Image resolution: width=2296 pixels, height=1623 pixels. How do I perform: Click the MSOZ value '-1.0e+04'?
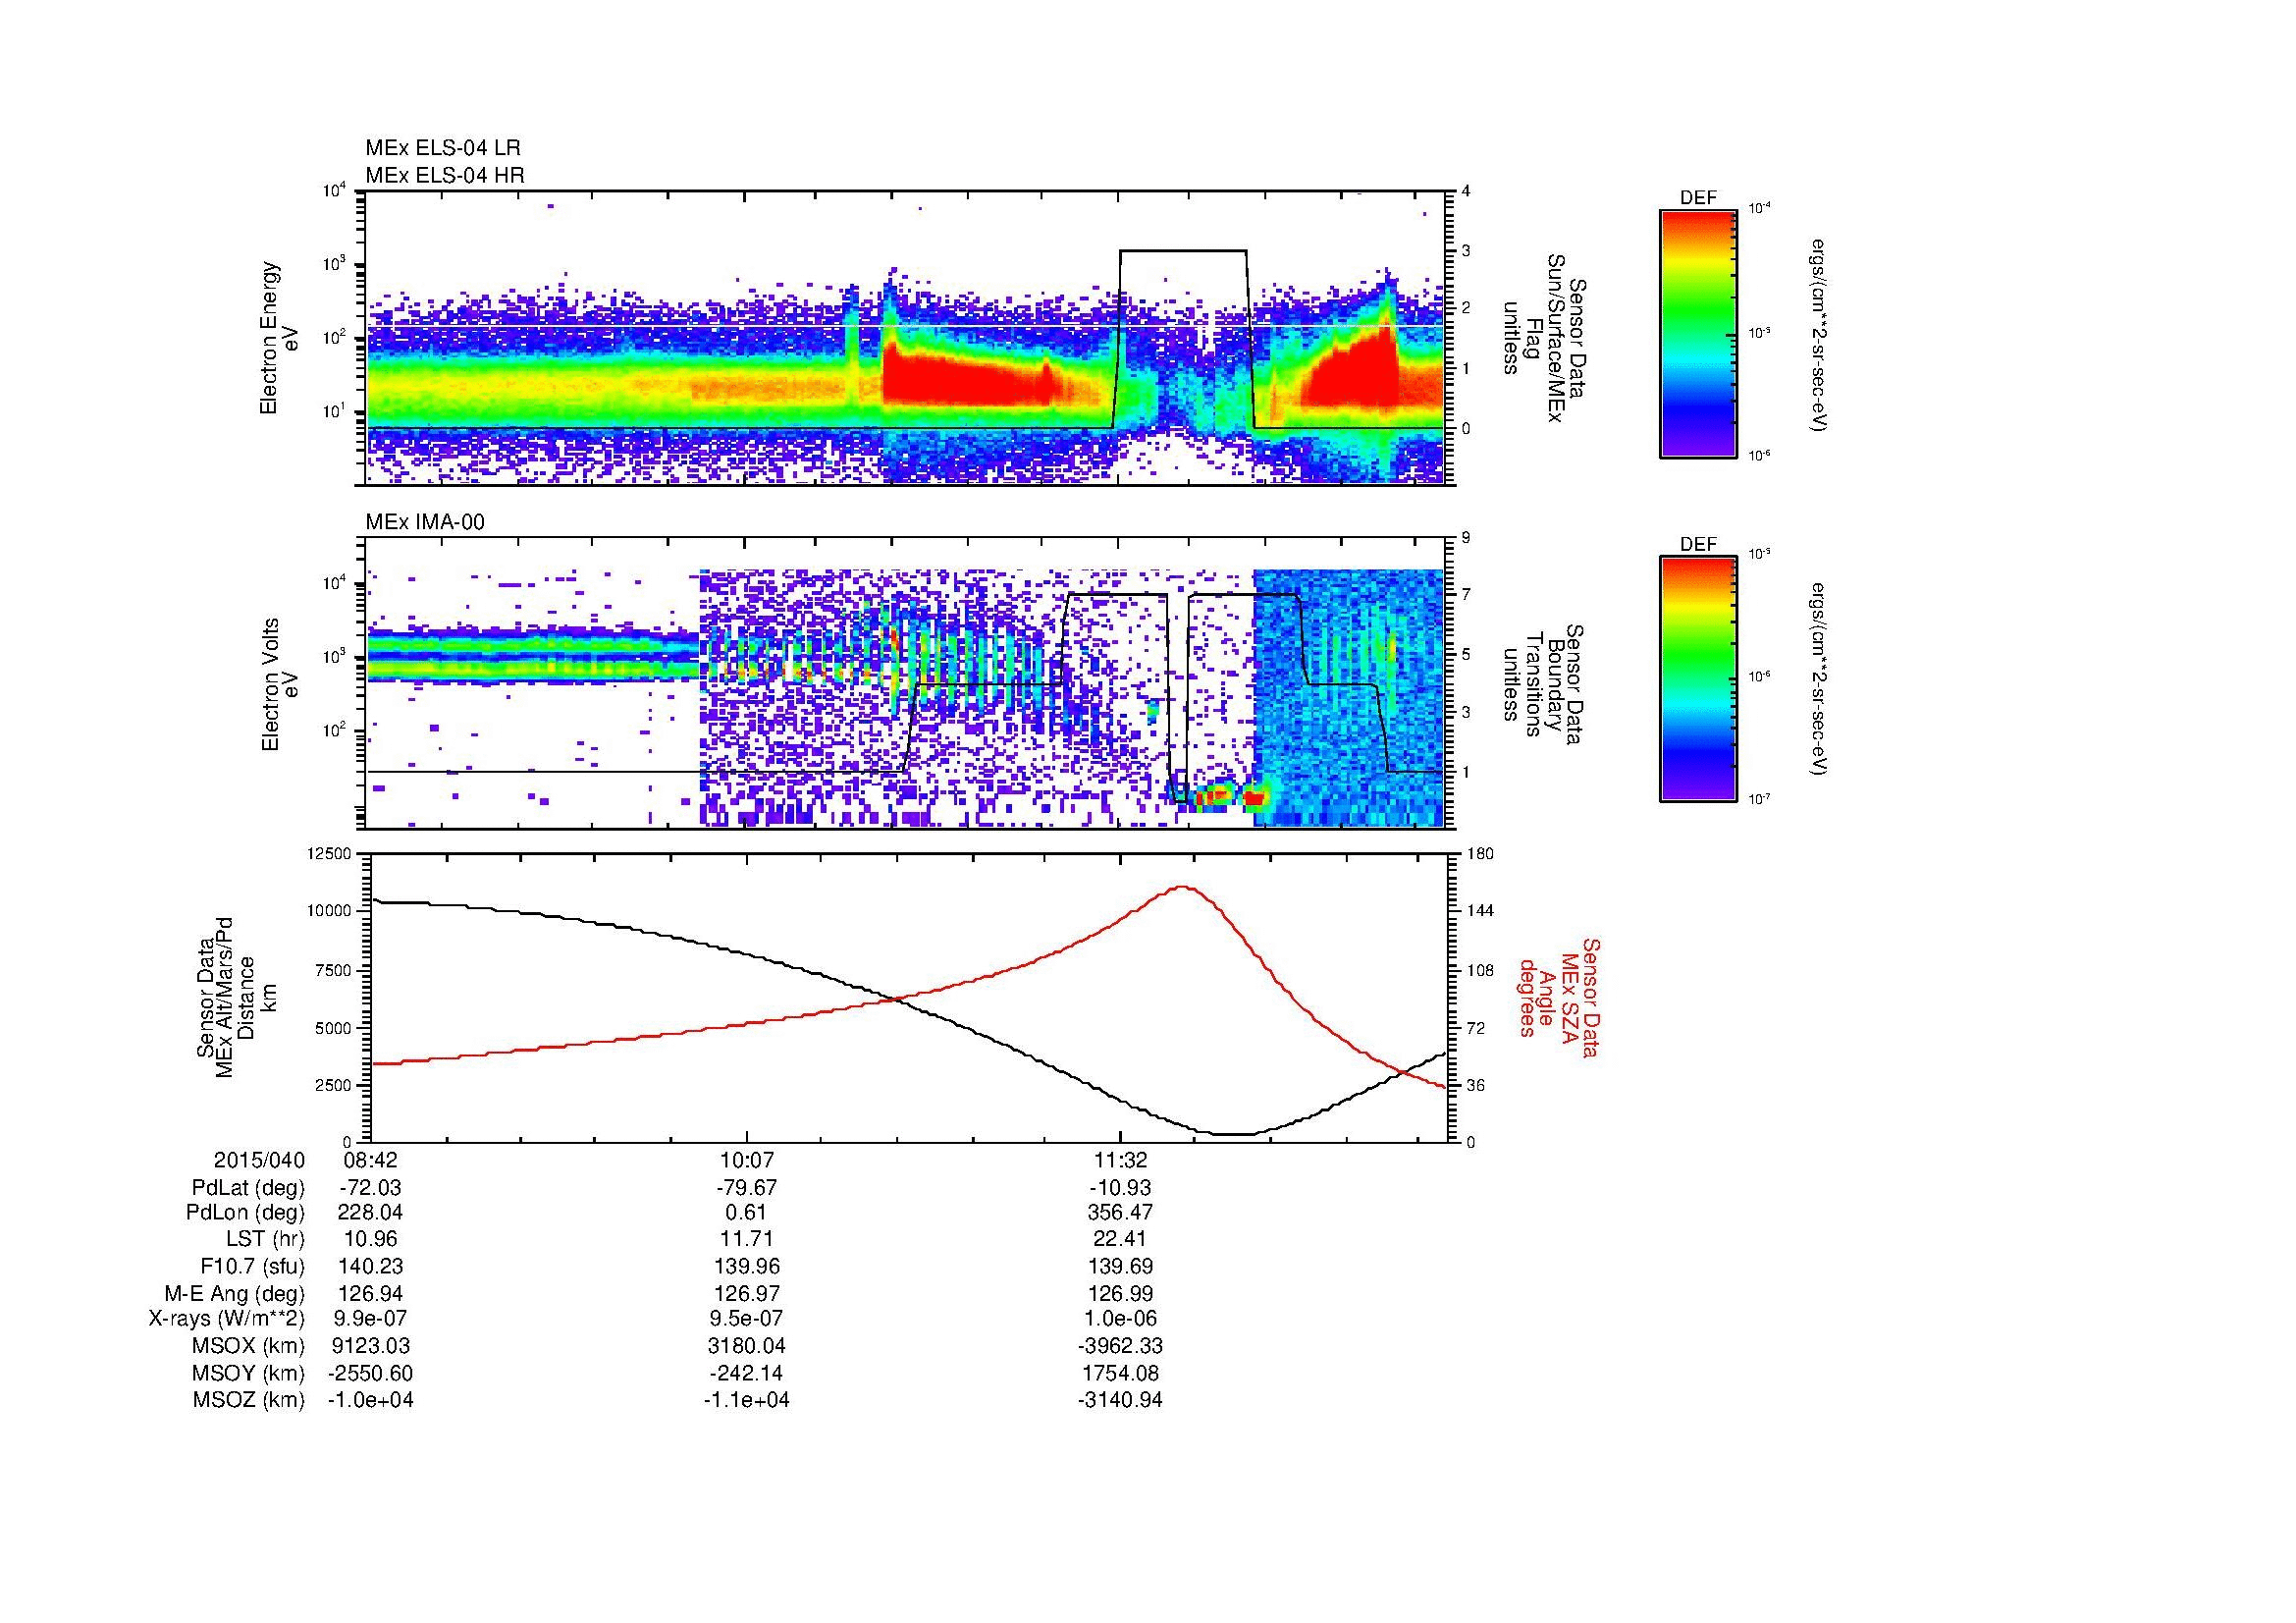370,1400
